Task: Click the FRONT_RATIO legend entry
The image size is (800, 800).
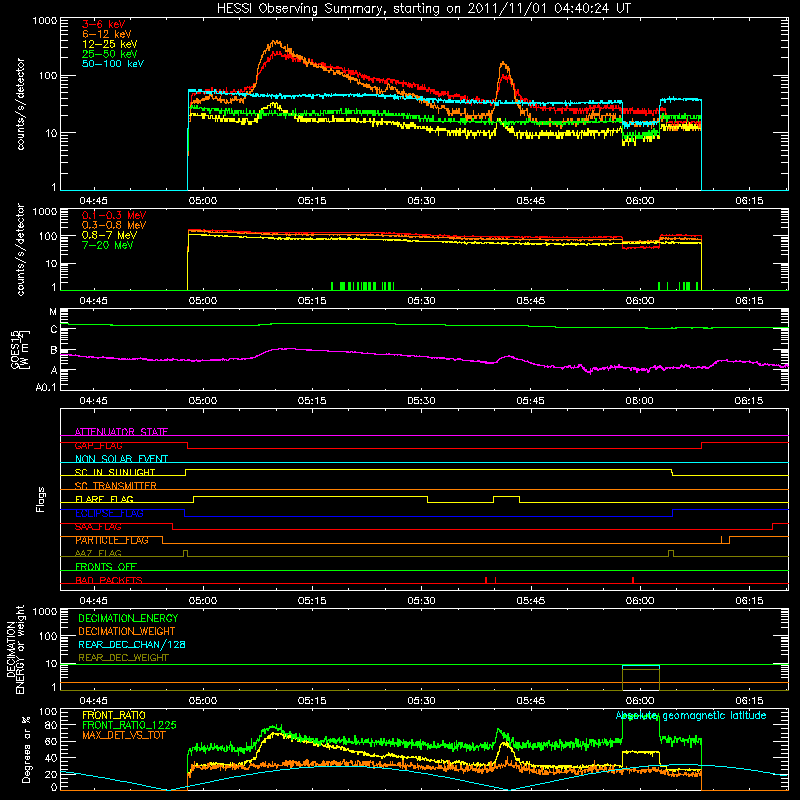Action: coord(114,715)
